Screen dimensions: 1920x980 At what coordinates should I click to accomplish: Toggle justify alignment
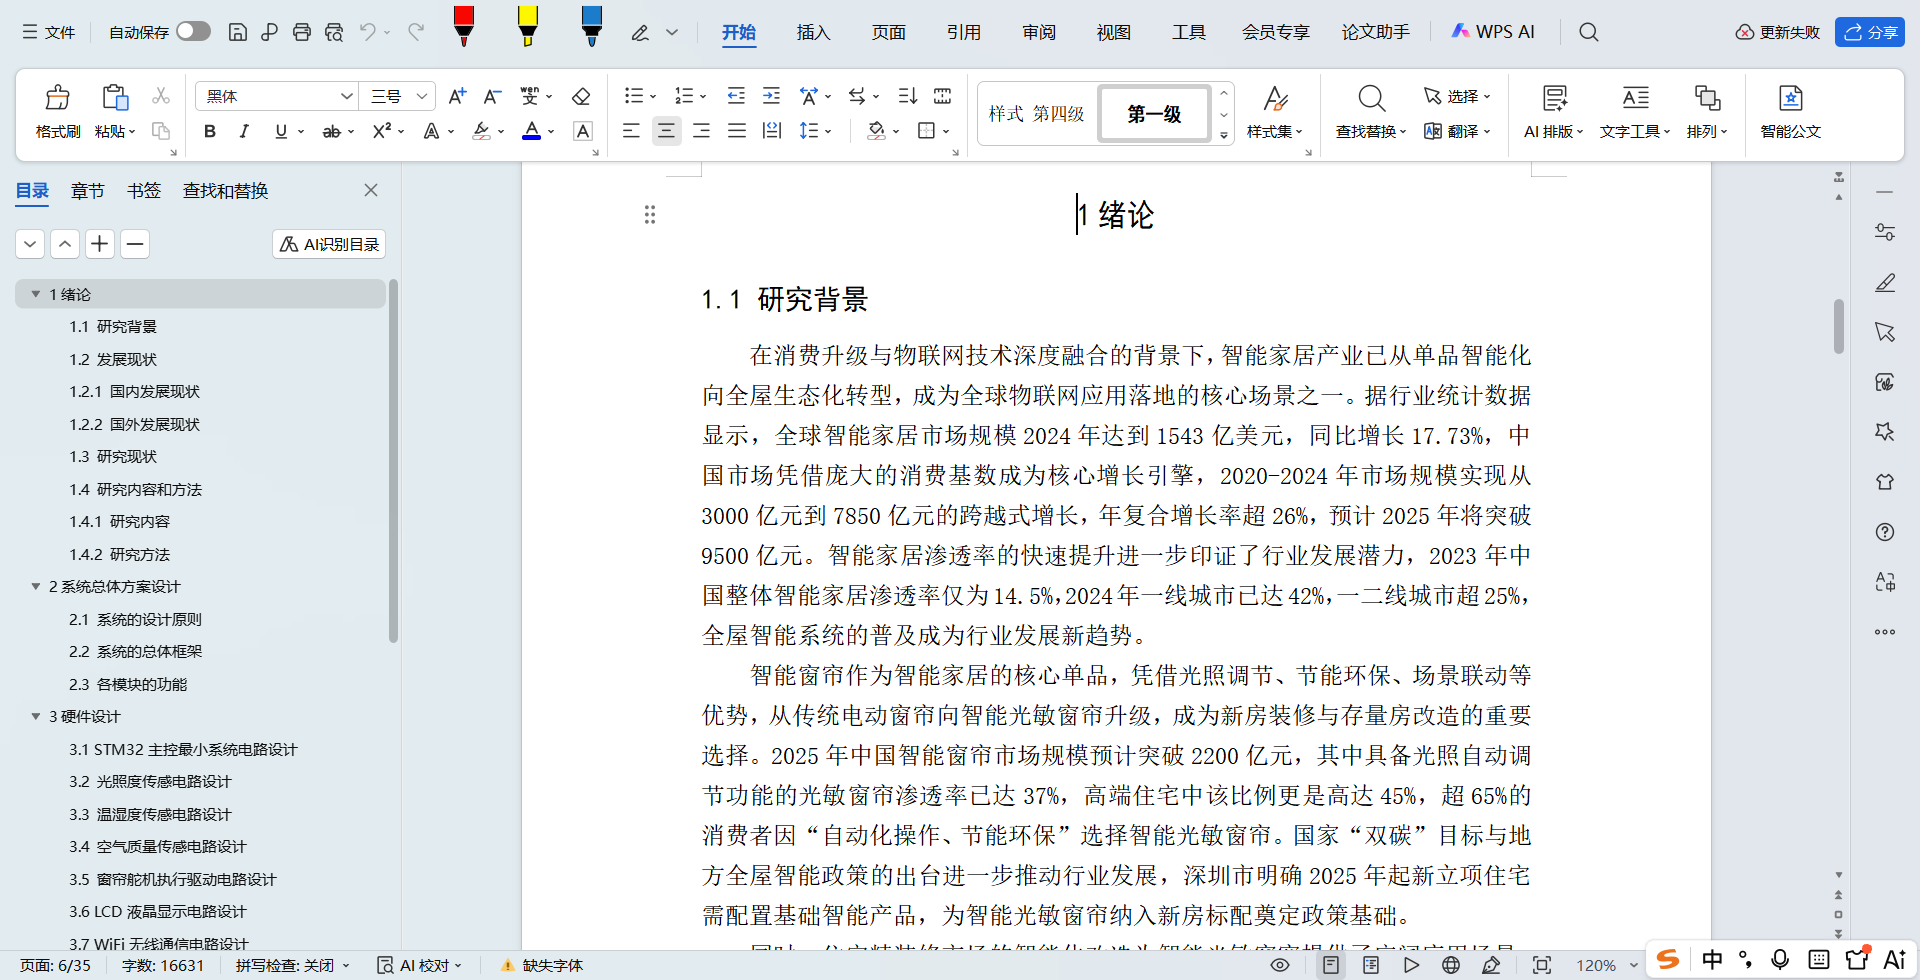click(737, 131)
